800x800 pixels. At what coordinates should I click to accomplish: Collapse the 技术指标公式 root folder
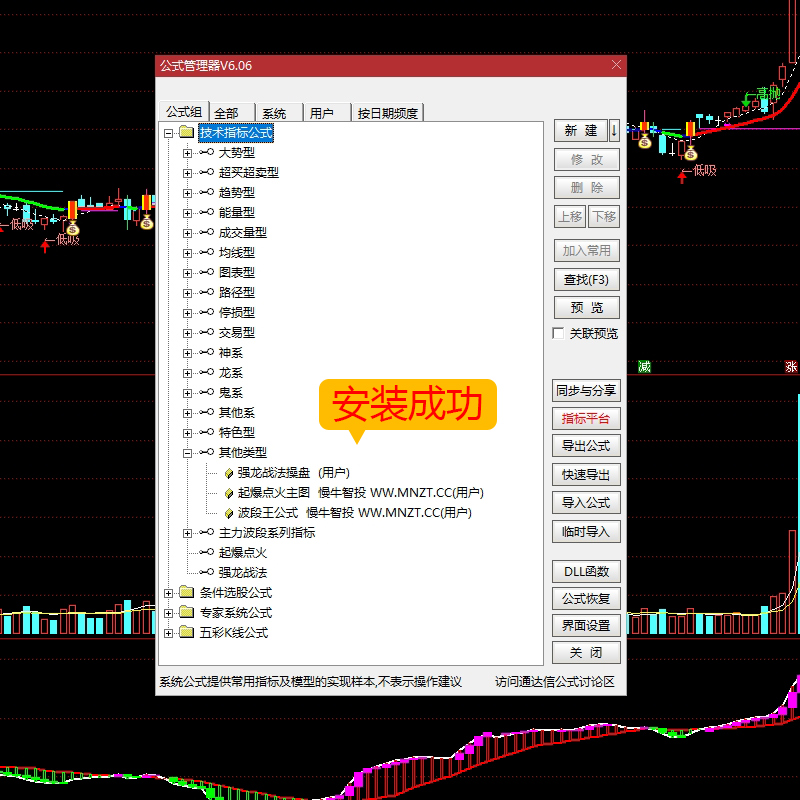[168, 134]
